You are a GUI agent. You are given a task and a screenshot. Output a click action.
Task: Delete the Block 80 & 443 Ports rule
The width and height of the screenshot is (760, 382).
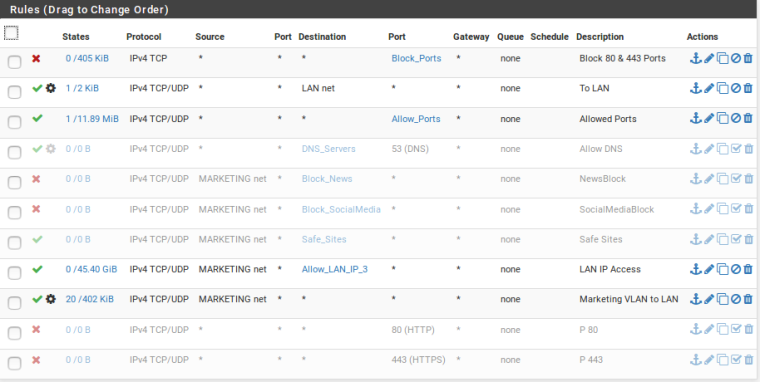point(748,59)
